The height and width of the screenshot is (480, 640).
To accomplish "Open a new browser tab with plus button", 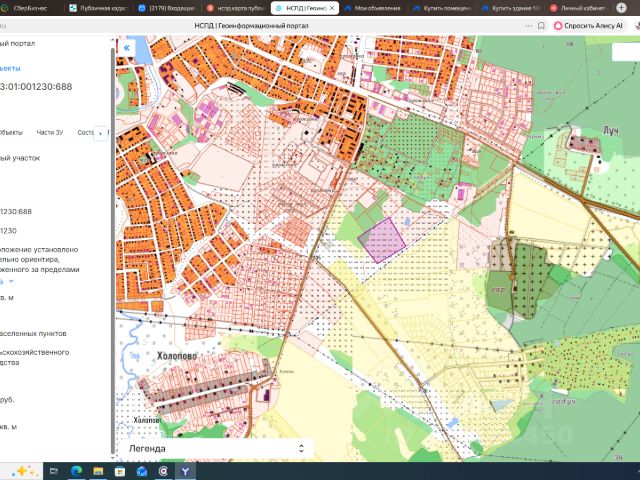I will 621,8.
